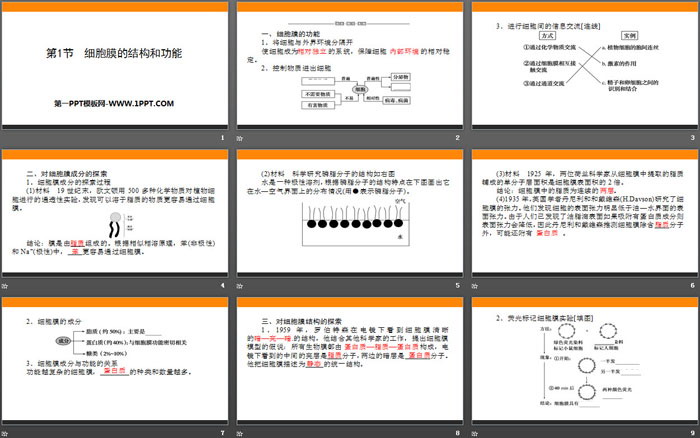This screenshot has height=438, width=700.
Task: Click slide number 1 label
Action: click(x=222, y=138)
